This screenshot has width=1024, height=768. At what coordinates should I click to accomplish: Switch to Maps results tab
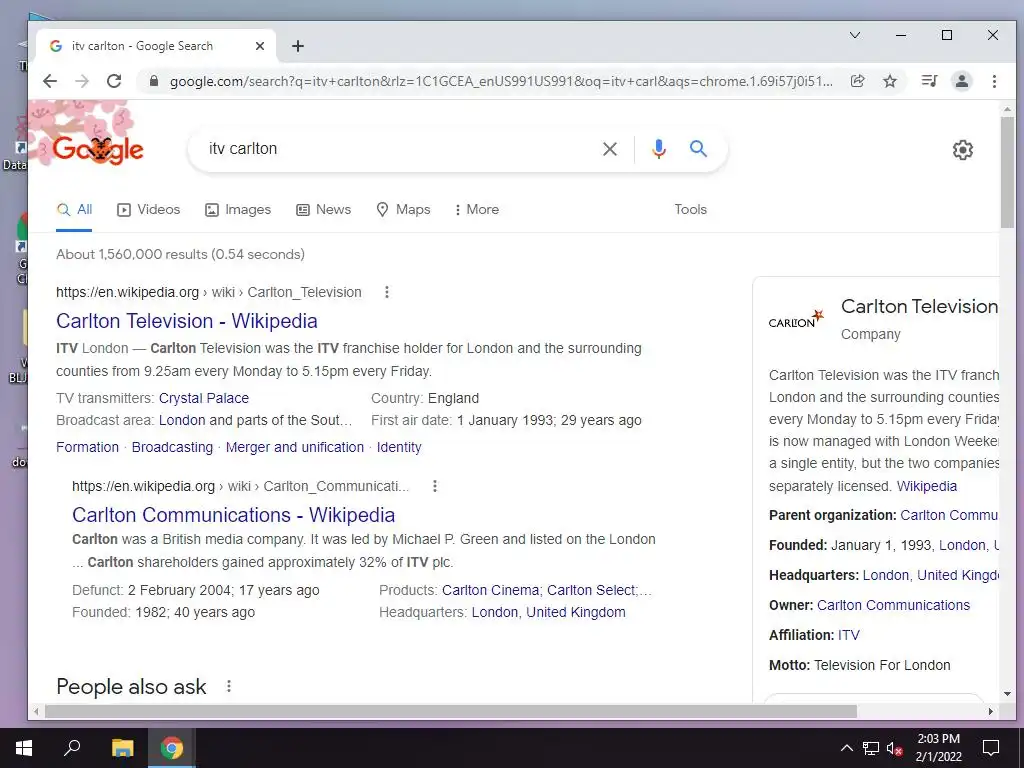404,210
